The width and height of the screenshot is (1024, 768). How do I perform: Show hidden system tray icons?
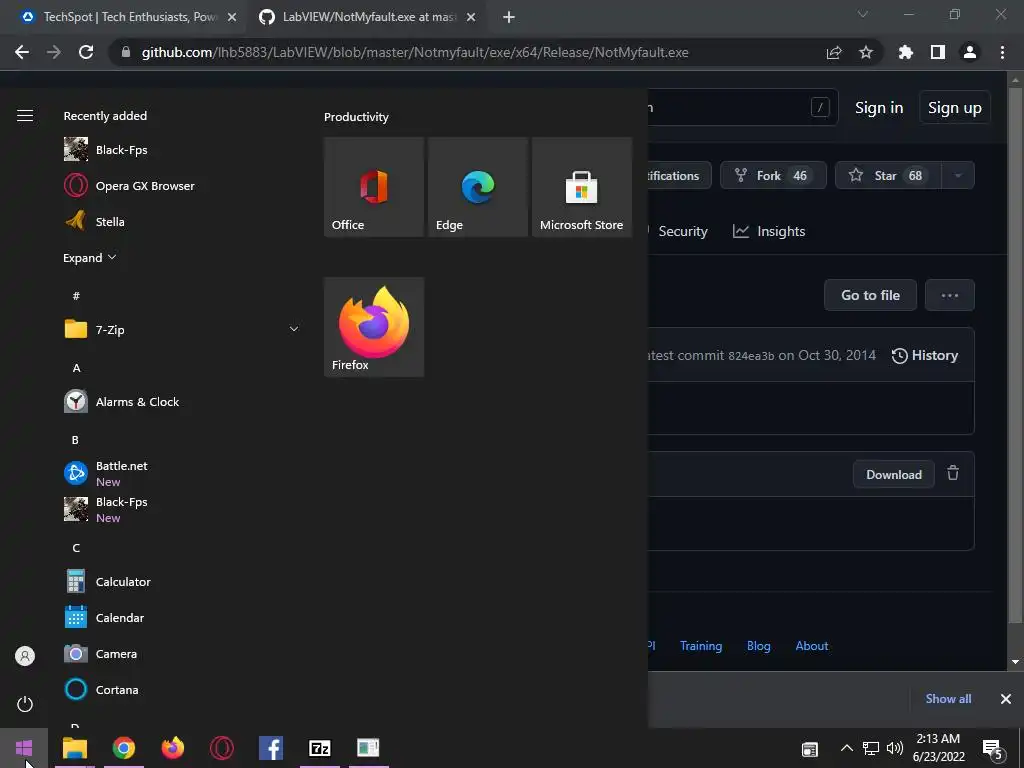pyautogui.click(x=846, y=748)
